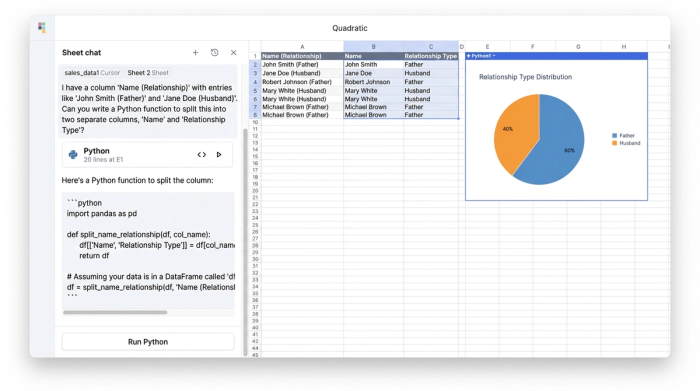
Task: Click cell 'Jane Doe' in column B
Action: tap(373, 73)
